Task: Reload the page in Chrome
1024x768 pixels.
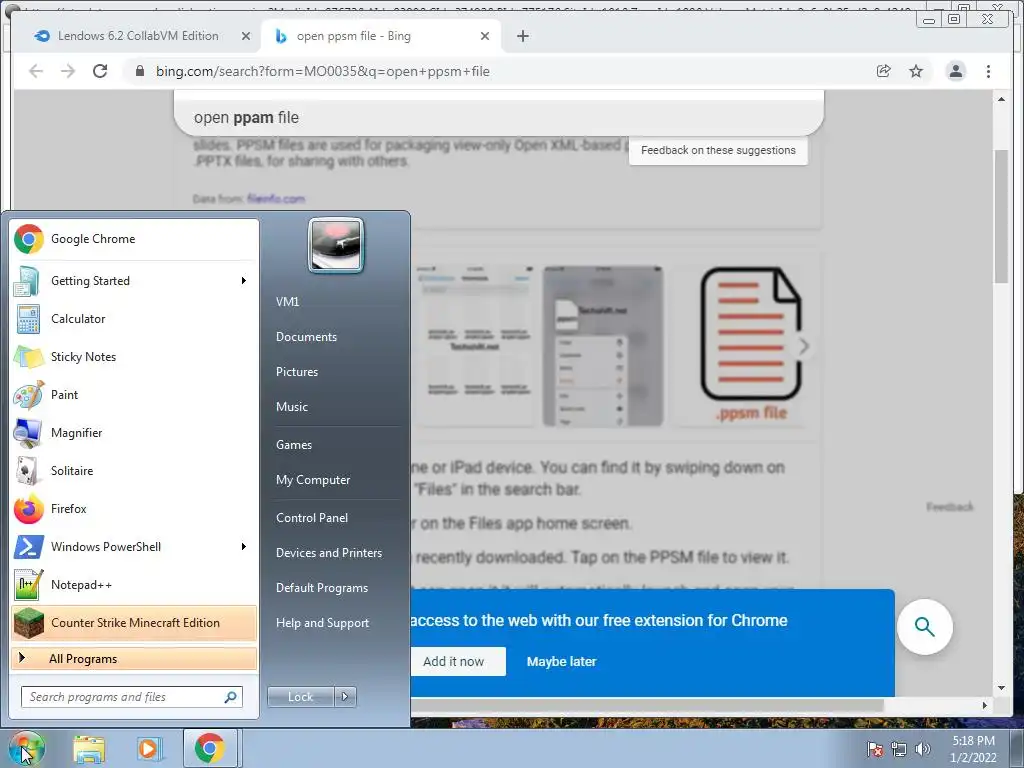Action: [100, 71]
